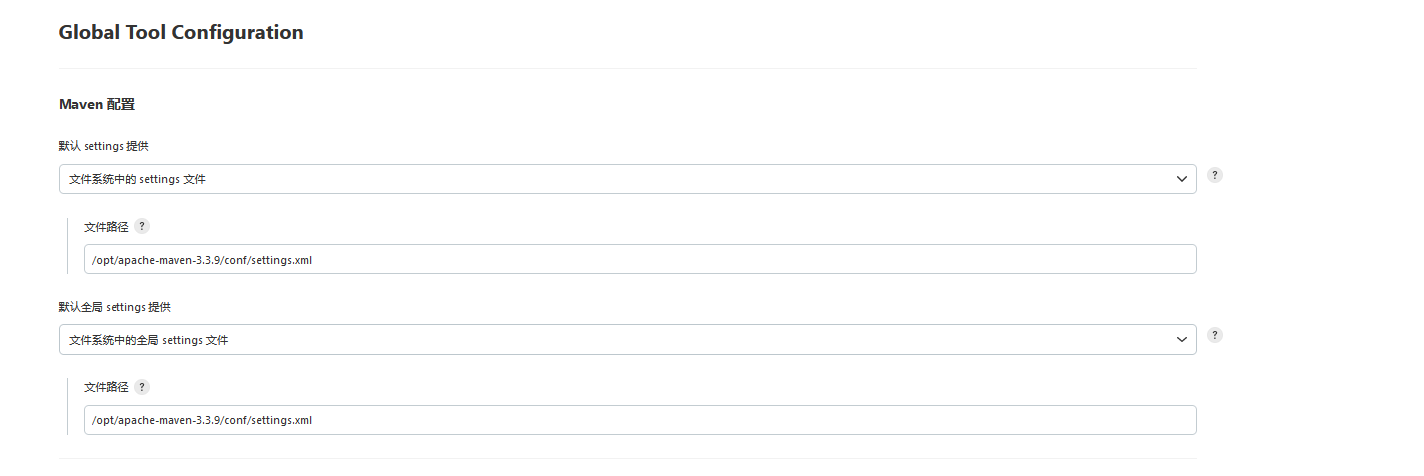Show help for the global settings 文件路径 field
The width and height of the screenshot is (1424, 476).
click(x=142, y=387)
